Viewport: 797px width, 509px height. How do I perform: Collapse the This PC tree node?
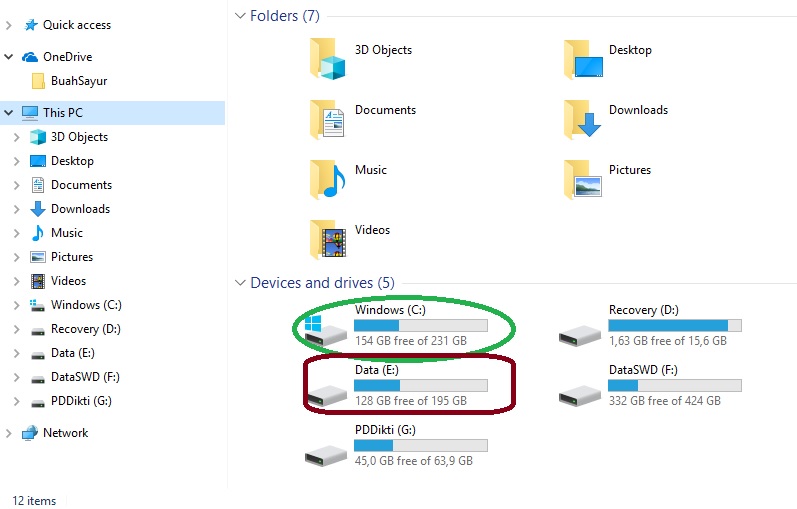(10, 113)
